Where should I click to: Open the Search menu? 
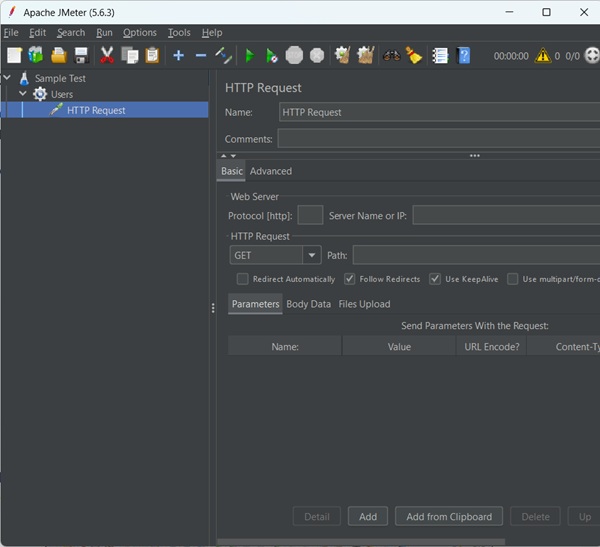[x=71, y=33]
